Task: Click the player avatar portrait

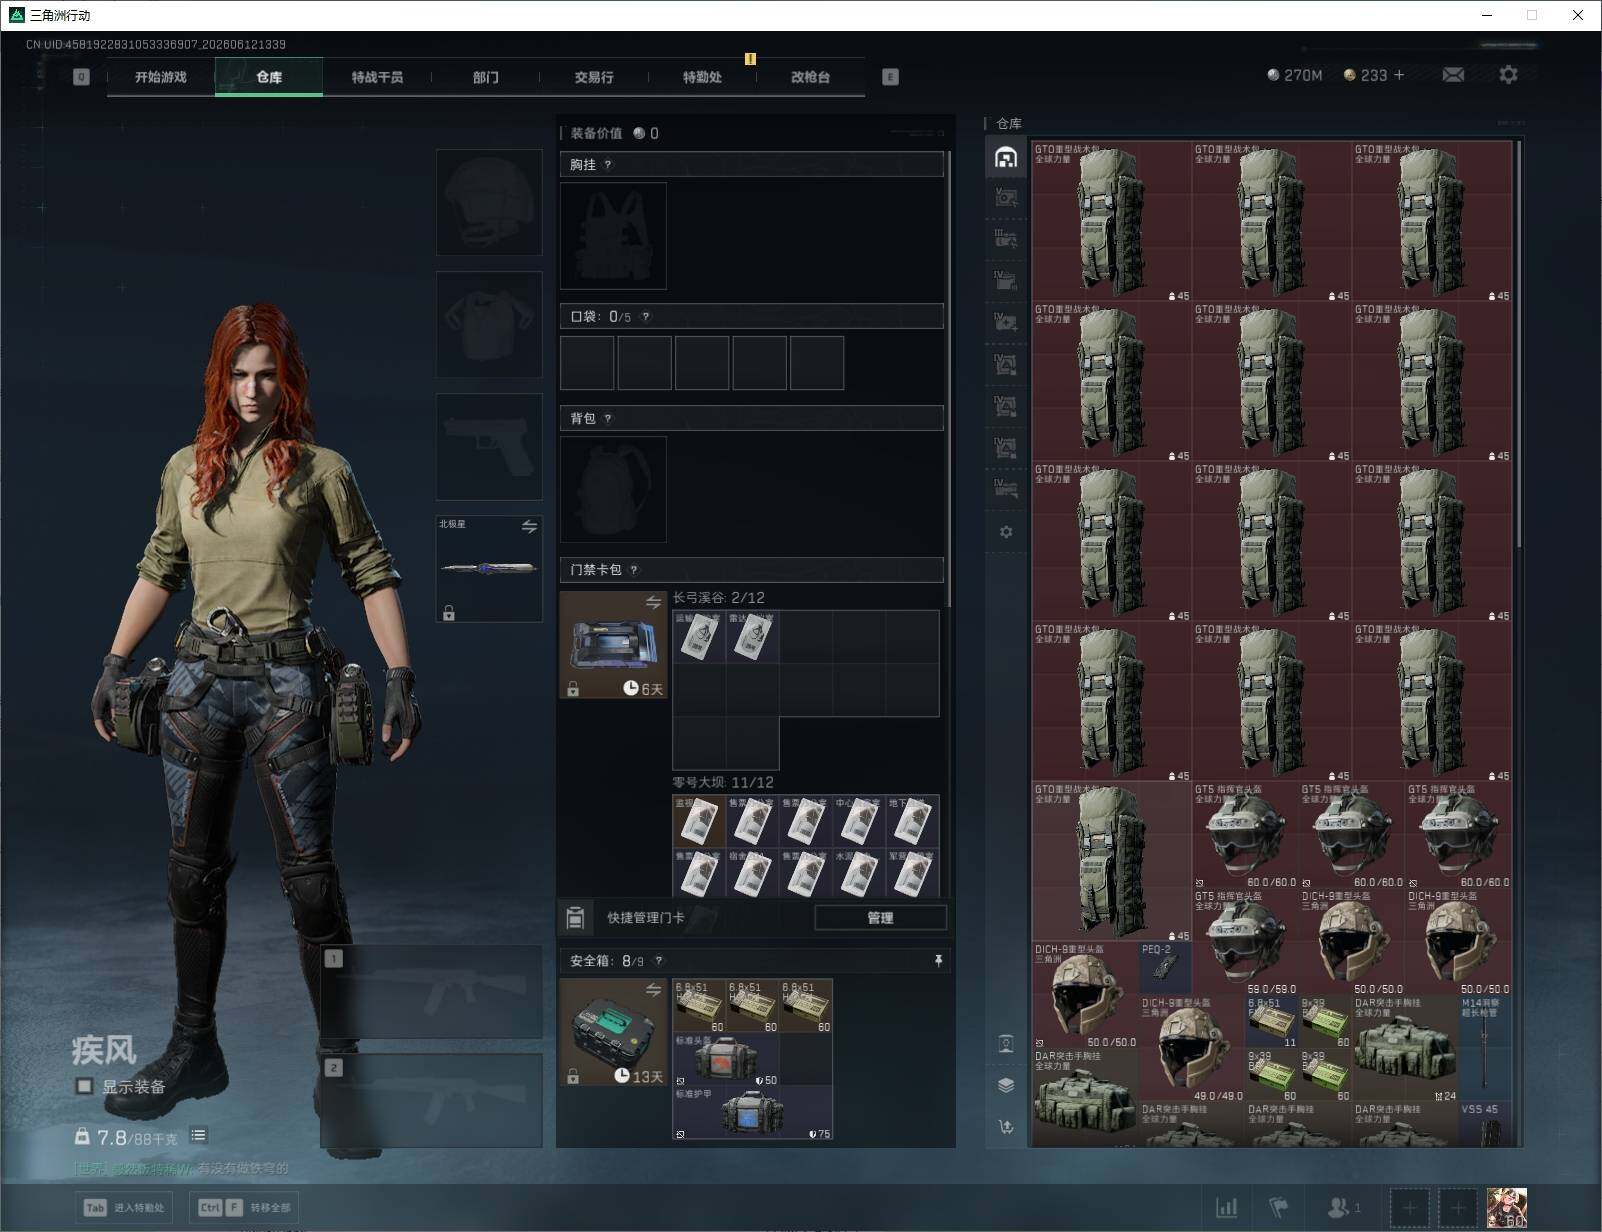Action: (x=1507, y=1208)
